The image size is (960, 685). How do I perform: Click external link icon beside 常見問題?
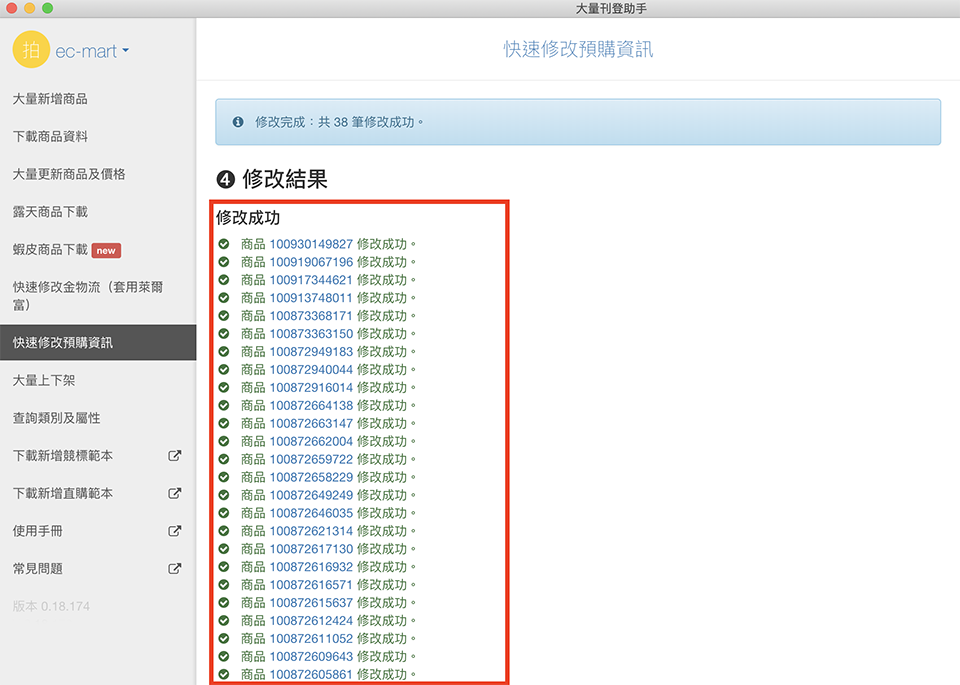(175, 569)
